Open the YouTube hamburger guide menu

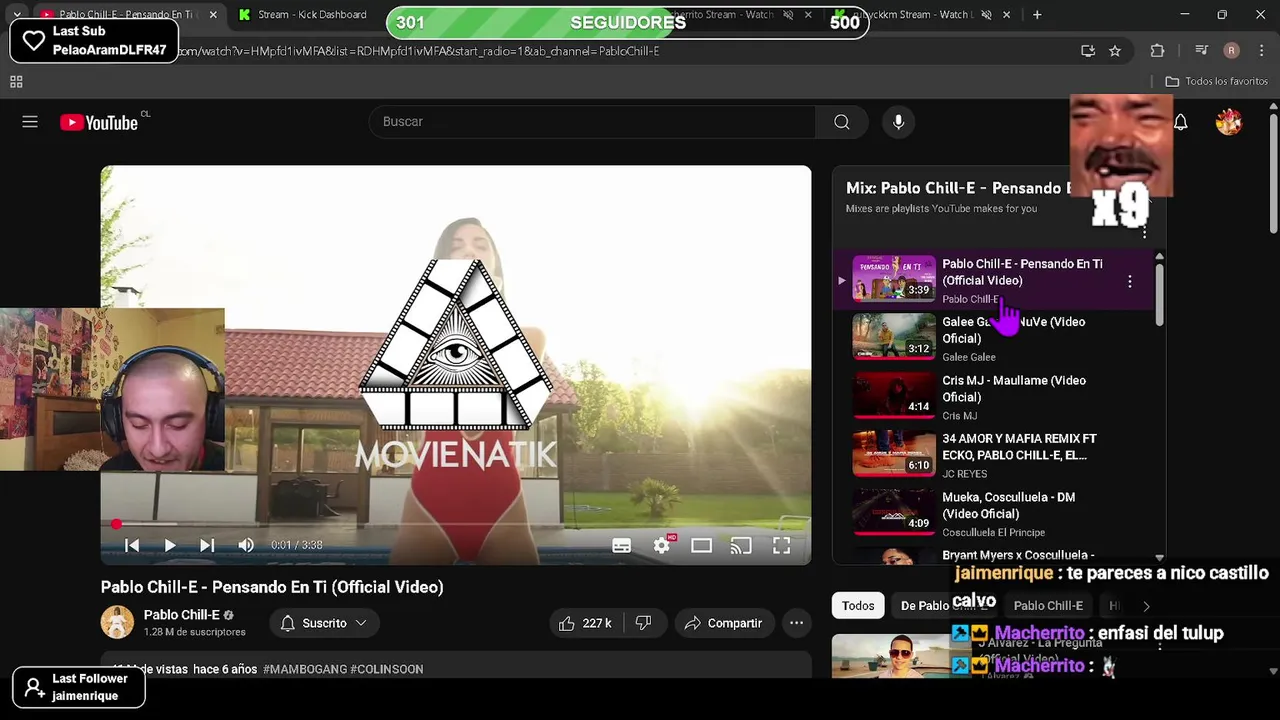[x=30, y=122]
